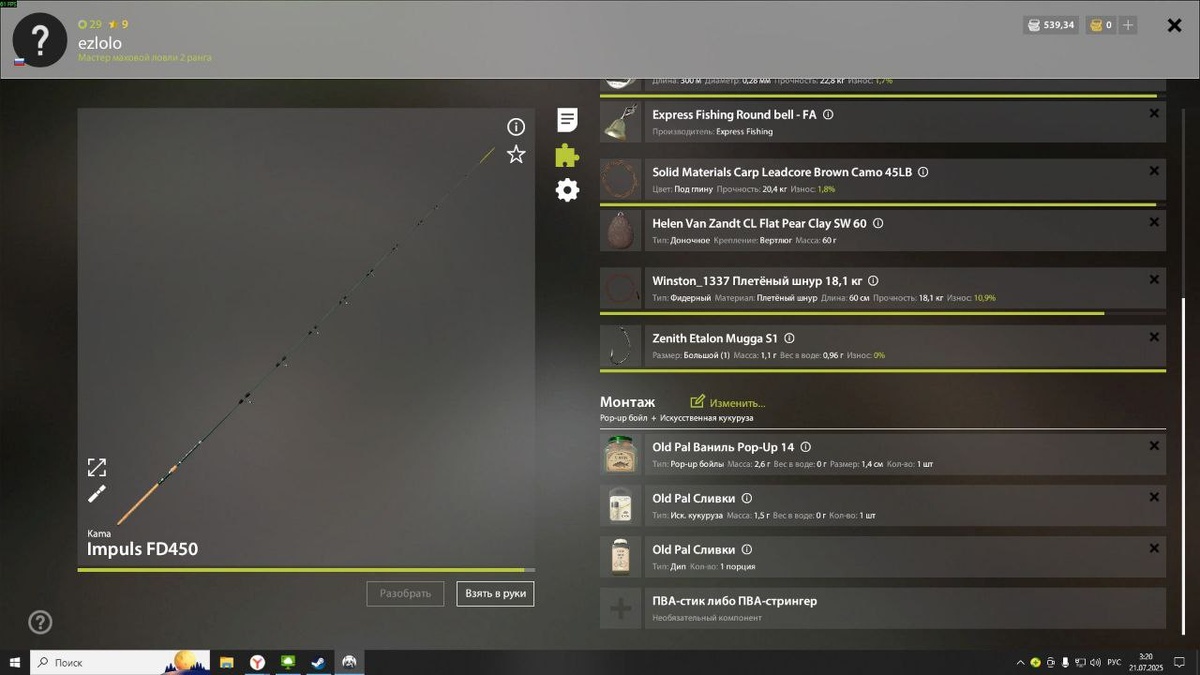This screenshot has width=1200, height=675.
Task: Show info for Old Pal Ваниль Pop-Up 14
Action: 806,447
